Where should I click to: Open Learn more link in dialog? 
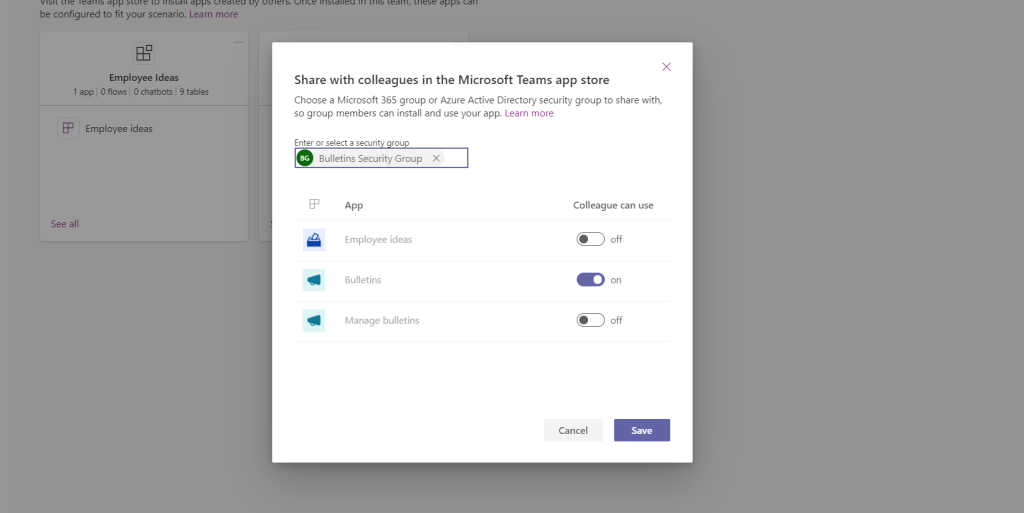[529, 113]
